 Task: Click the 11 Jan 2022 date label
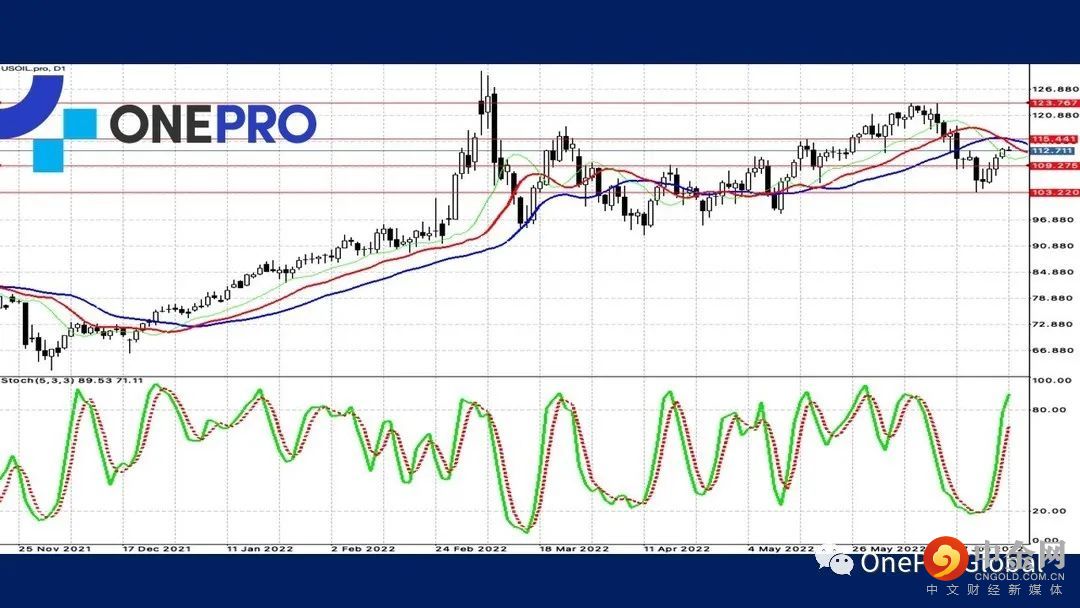tap(260, 549)
